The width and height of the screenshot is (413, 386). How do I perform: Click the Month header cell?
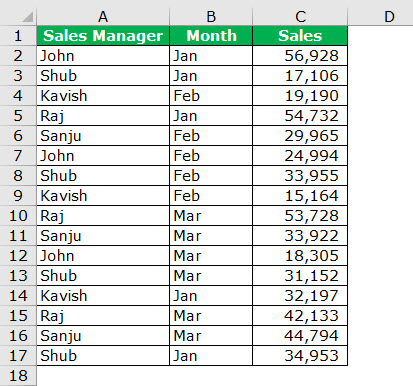211,36
